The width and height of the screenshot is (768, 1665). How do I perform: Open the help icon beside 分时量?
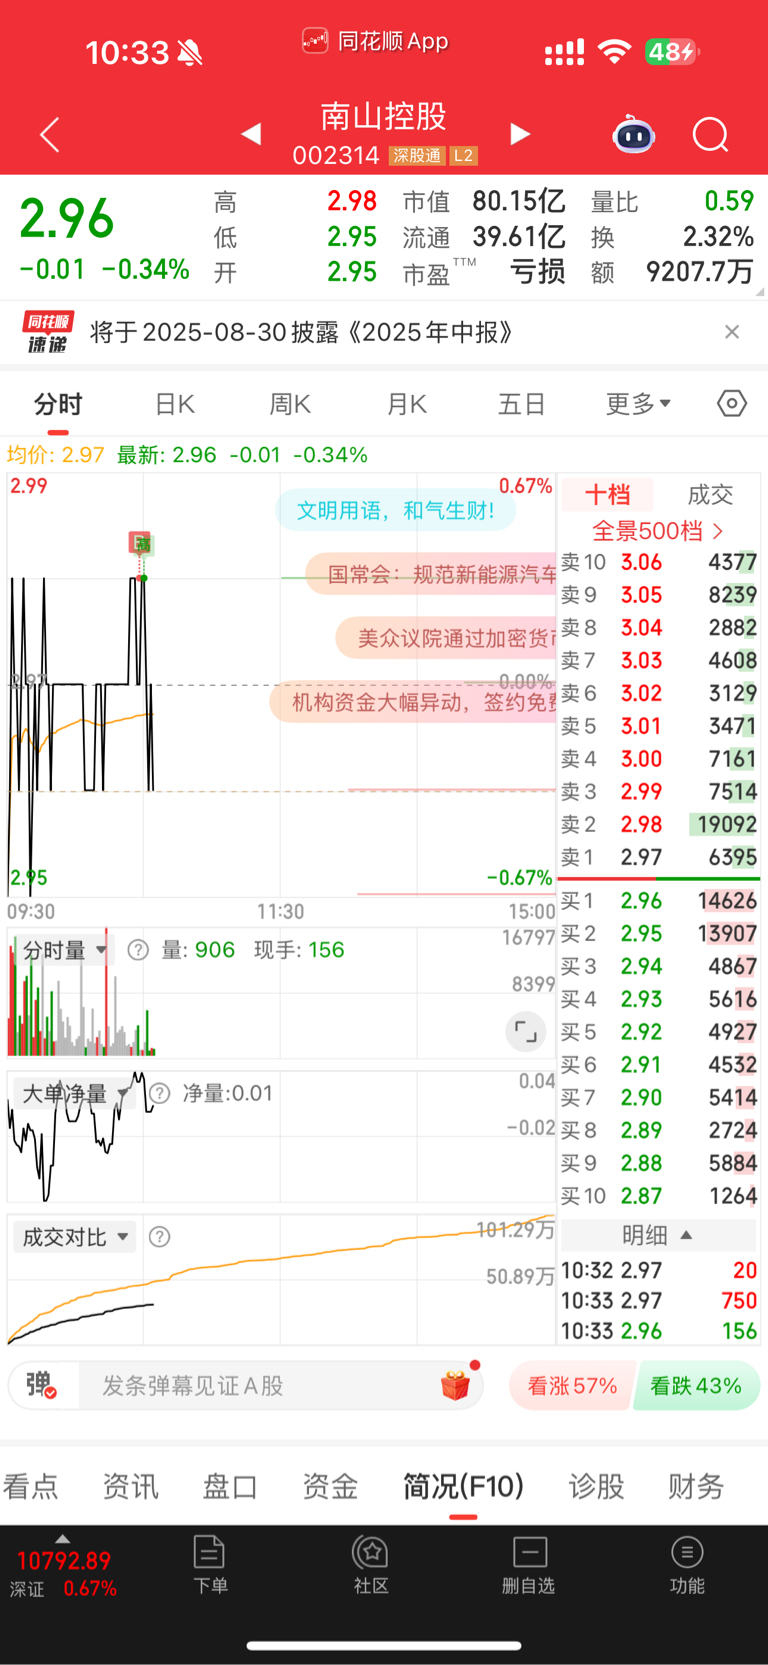pyautogui.click(x=138, y=950)
